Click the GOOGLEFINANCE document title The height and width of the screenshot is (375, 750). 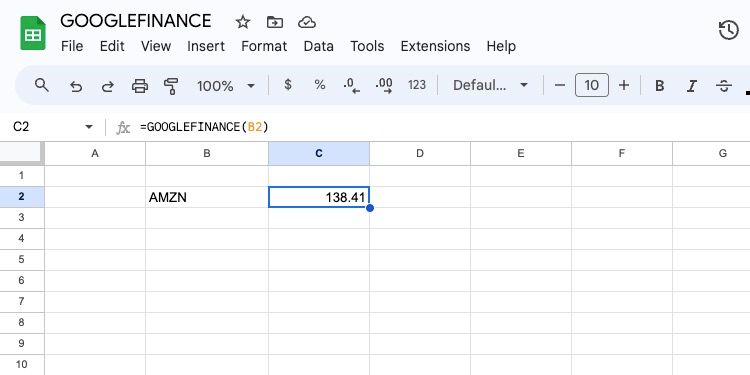click(x=136, y=21)
